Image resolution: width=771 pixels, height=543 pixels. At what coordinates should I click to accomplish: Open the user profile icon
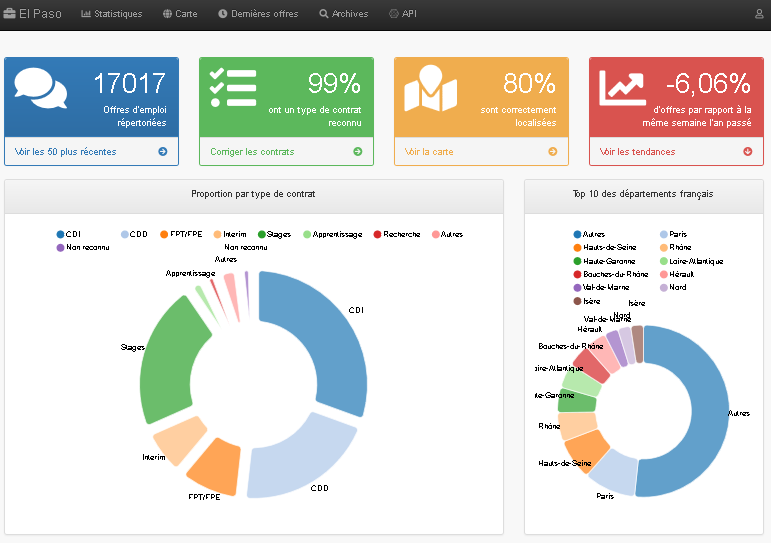[x=759, y=14]
